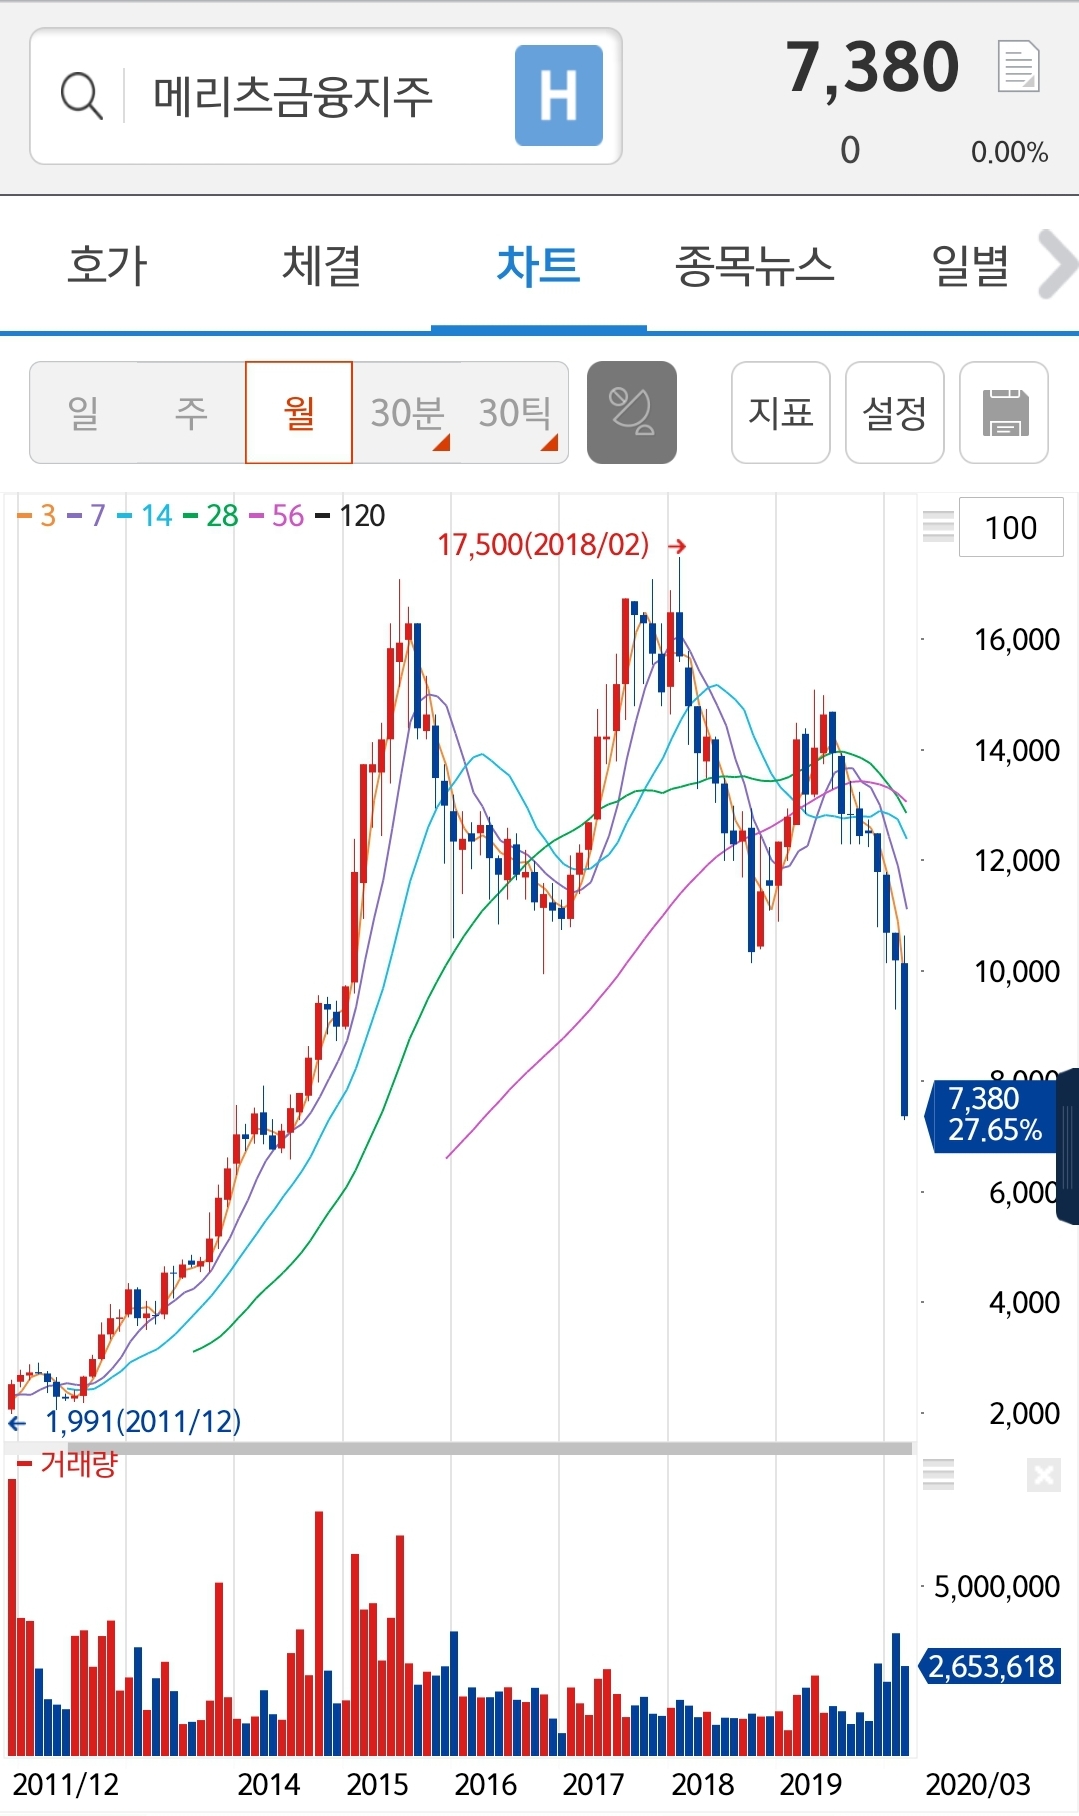Viewport: 1079px width, 1816px height.
Task: Tap the gray chart scrollbar strip
Action: (490, 1448)
